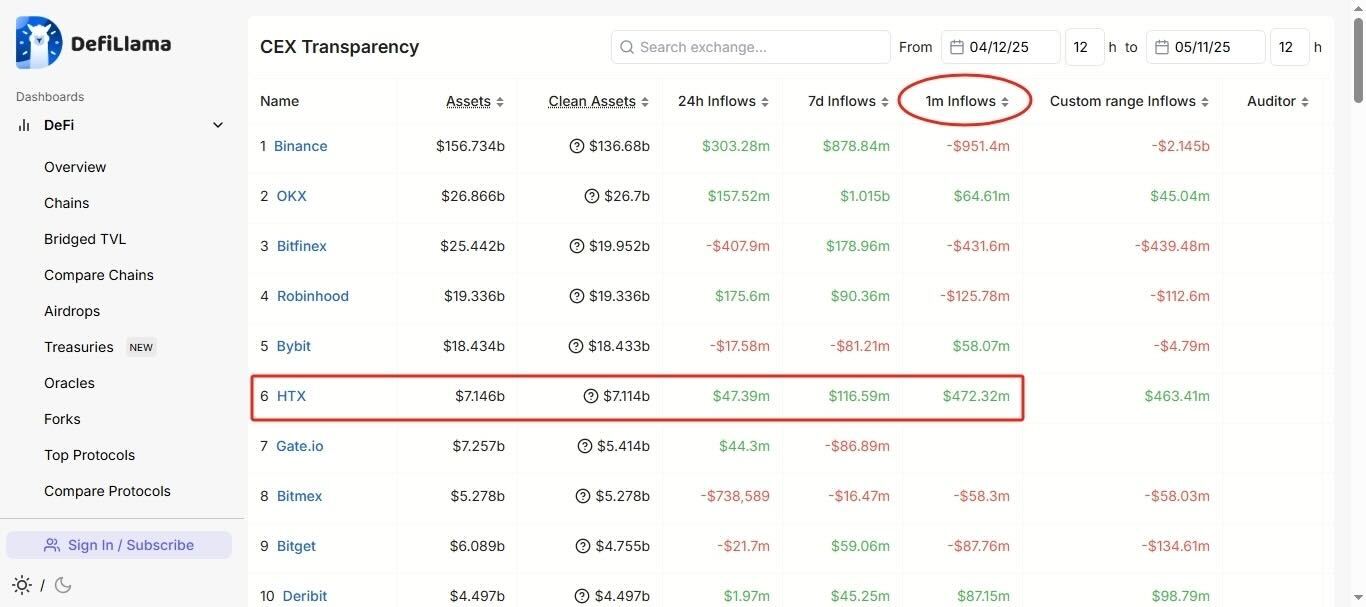The height and width of the screenshot is (607, 1366).
Task: Open the Treasuries sidebar item
Action: (79, 347)
